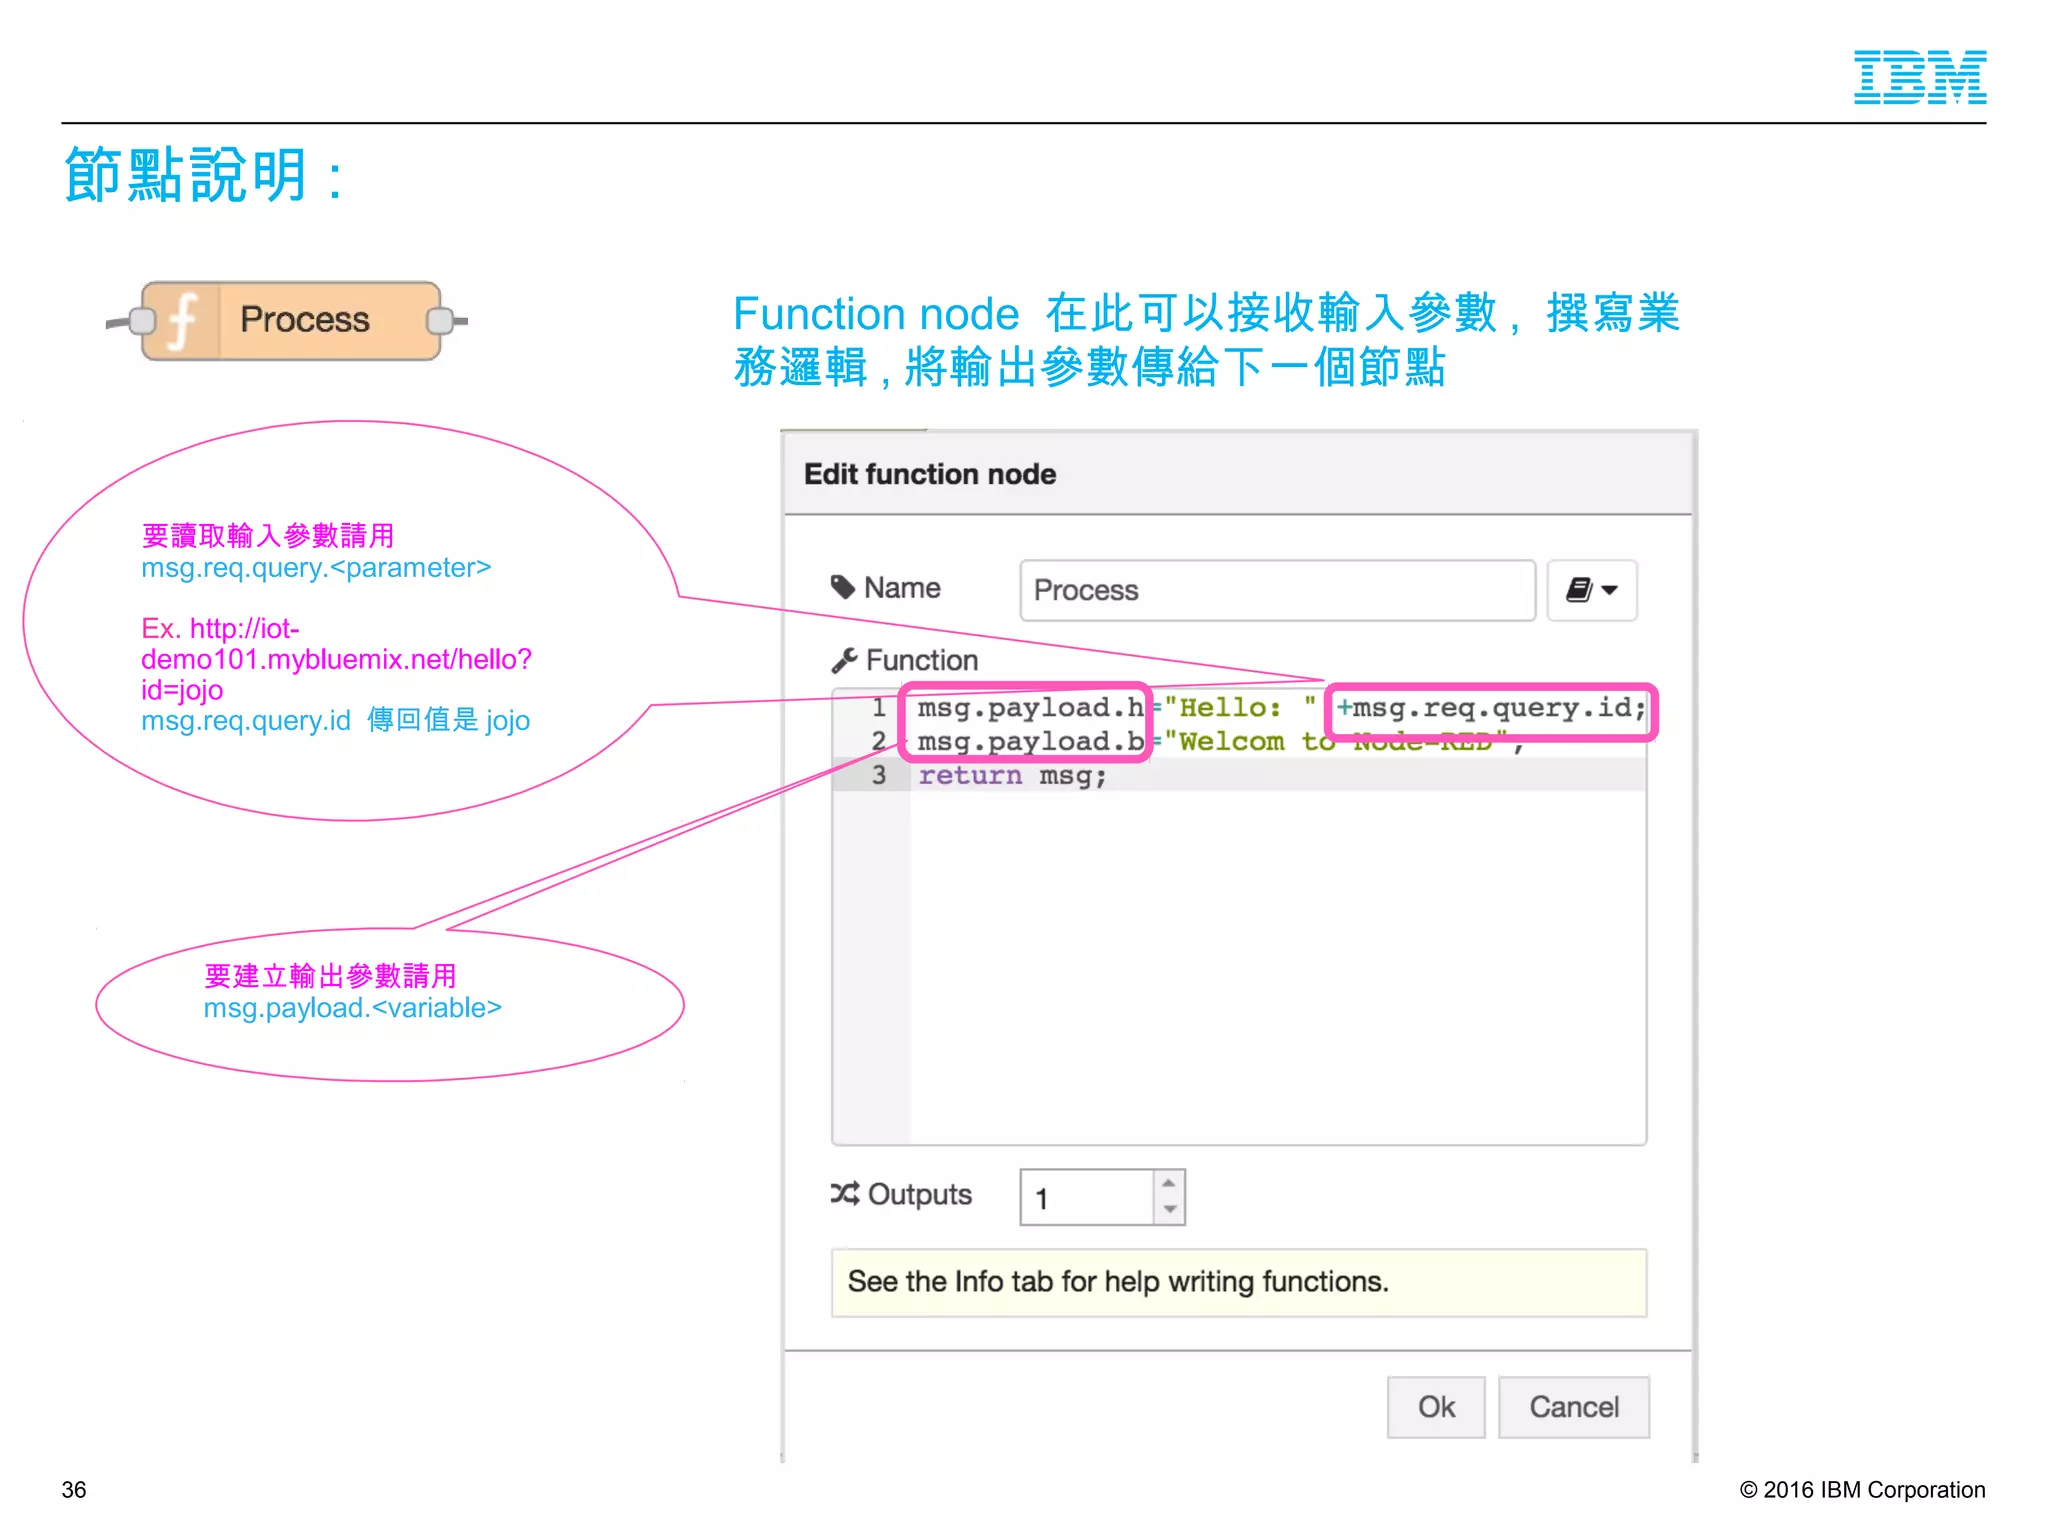Click the Outputs number field
The image size is (2048, 1536).
pyautogui.click(x=1087, y=1197)
